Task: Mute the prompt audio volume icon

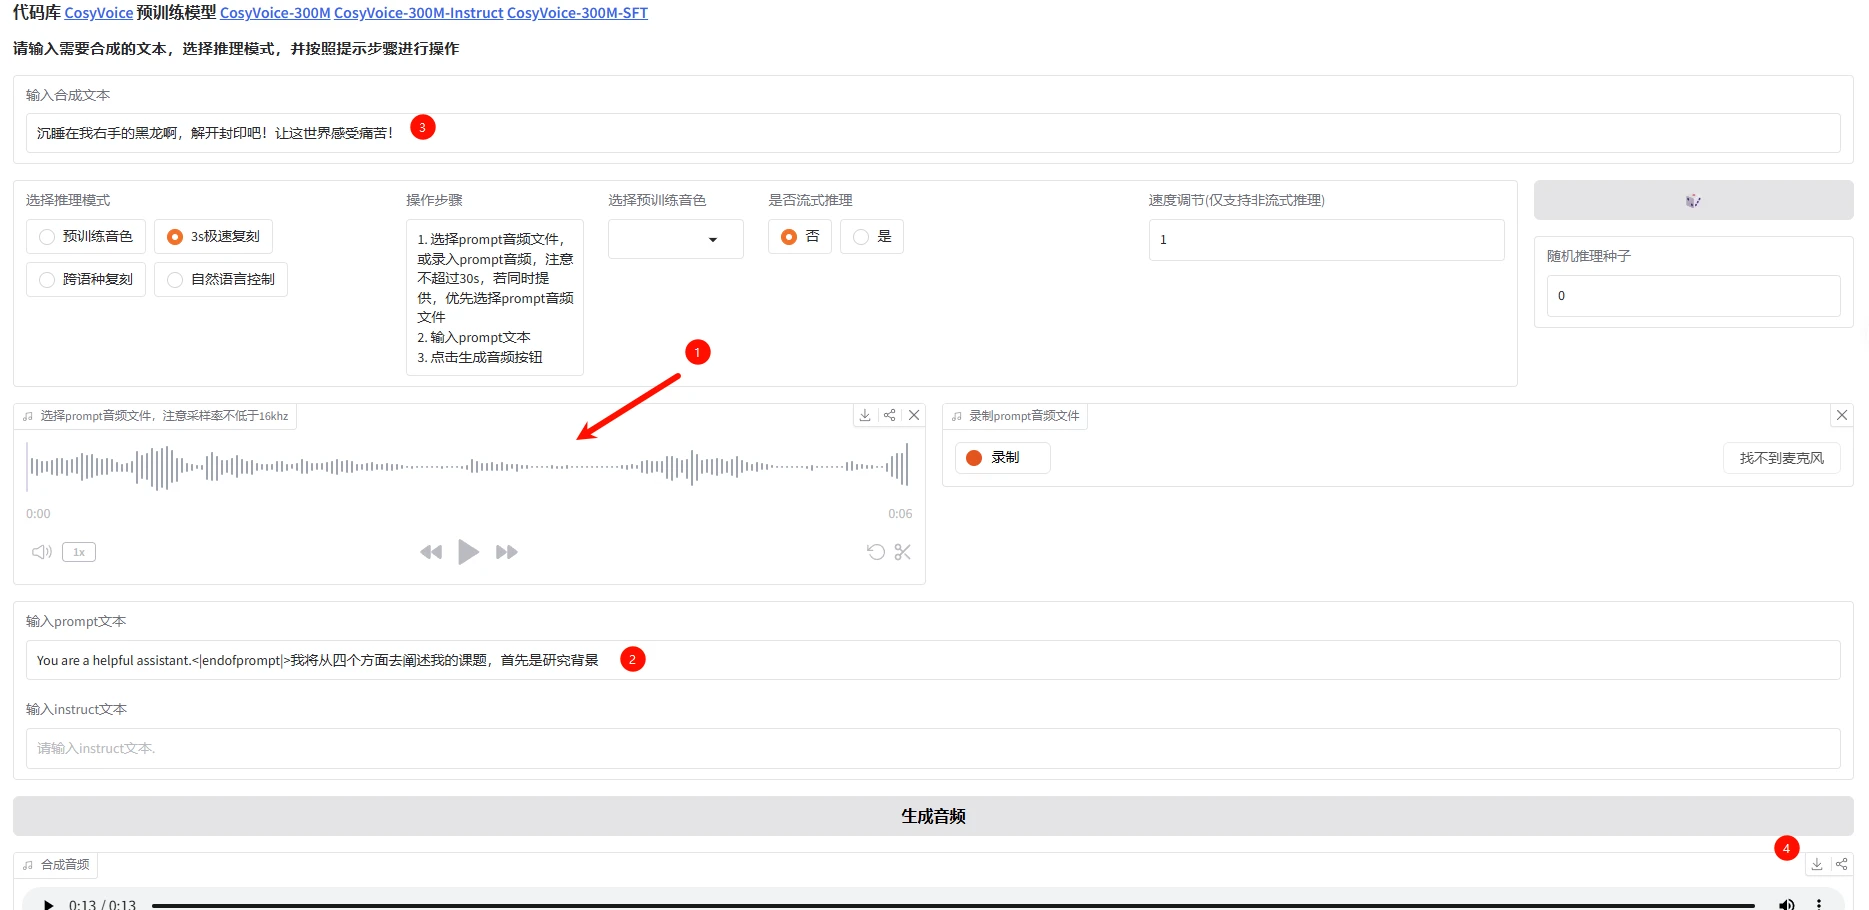Action: coord(41,552)
